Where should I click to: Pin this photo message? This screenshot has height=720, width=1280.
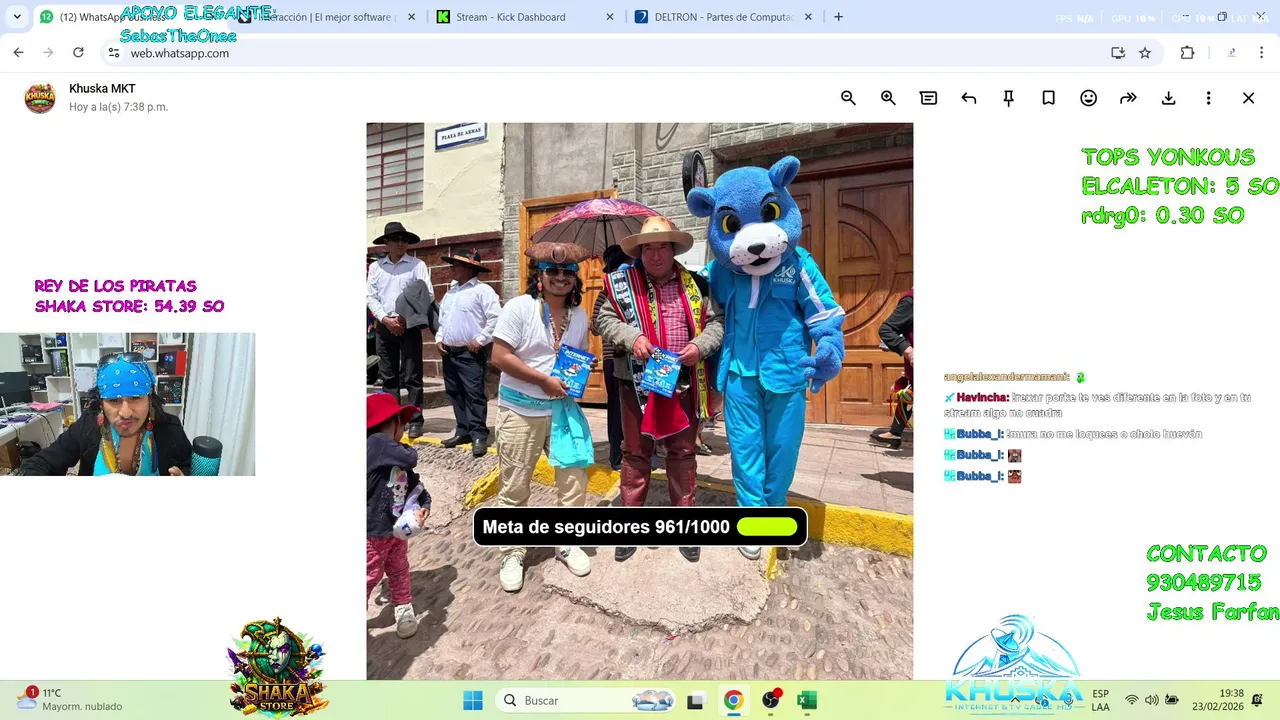[x=1008, y=98]
